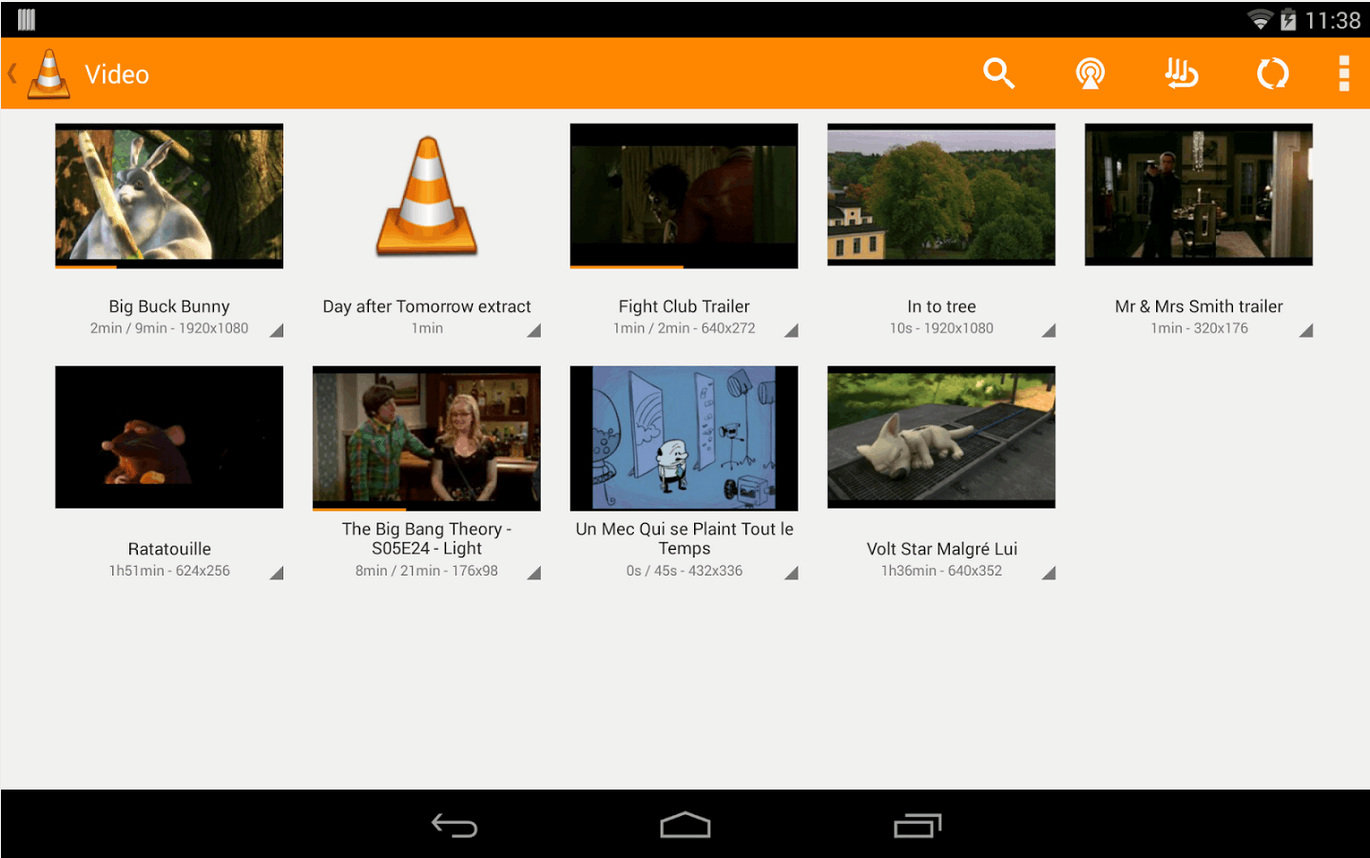This screenshot has height=858, width=1370.
Task: Play the Big Buck Bunny thumbnail
Action: (x=169, y=196)
